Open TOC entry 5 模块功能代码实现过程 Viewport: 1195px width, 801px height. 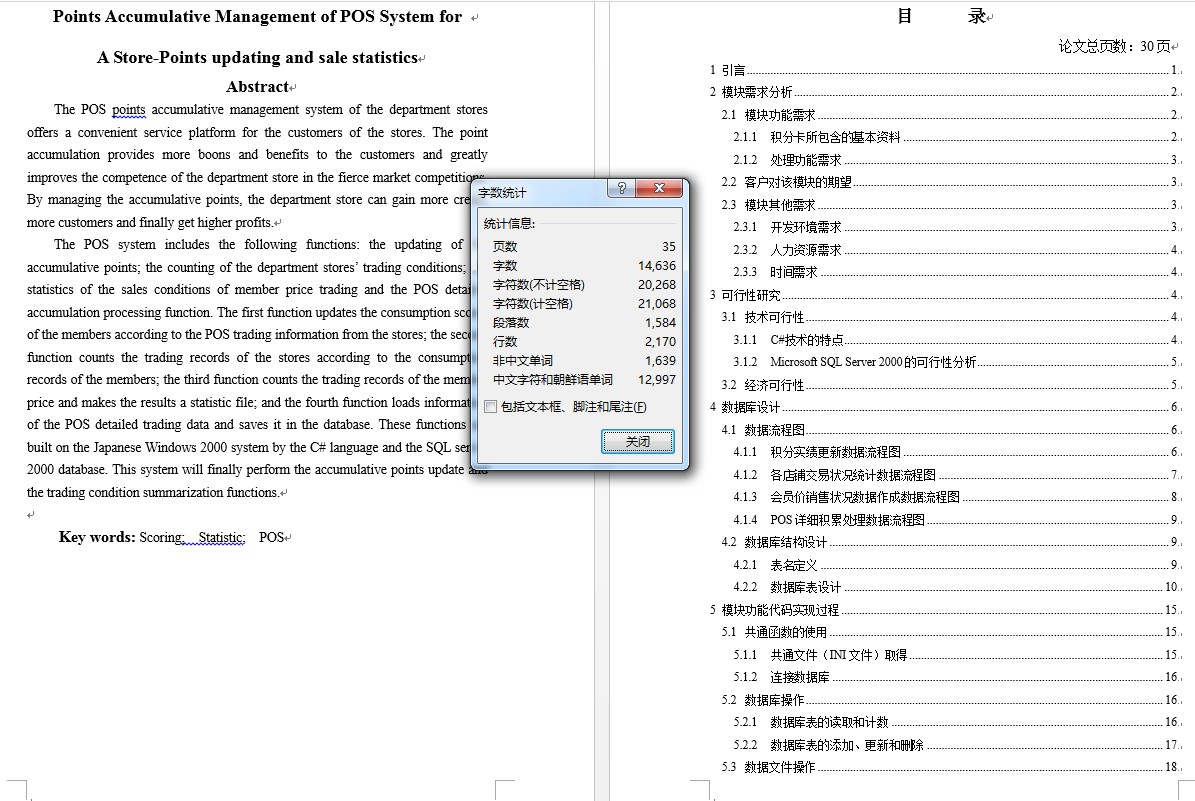click(944, 610)
